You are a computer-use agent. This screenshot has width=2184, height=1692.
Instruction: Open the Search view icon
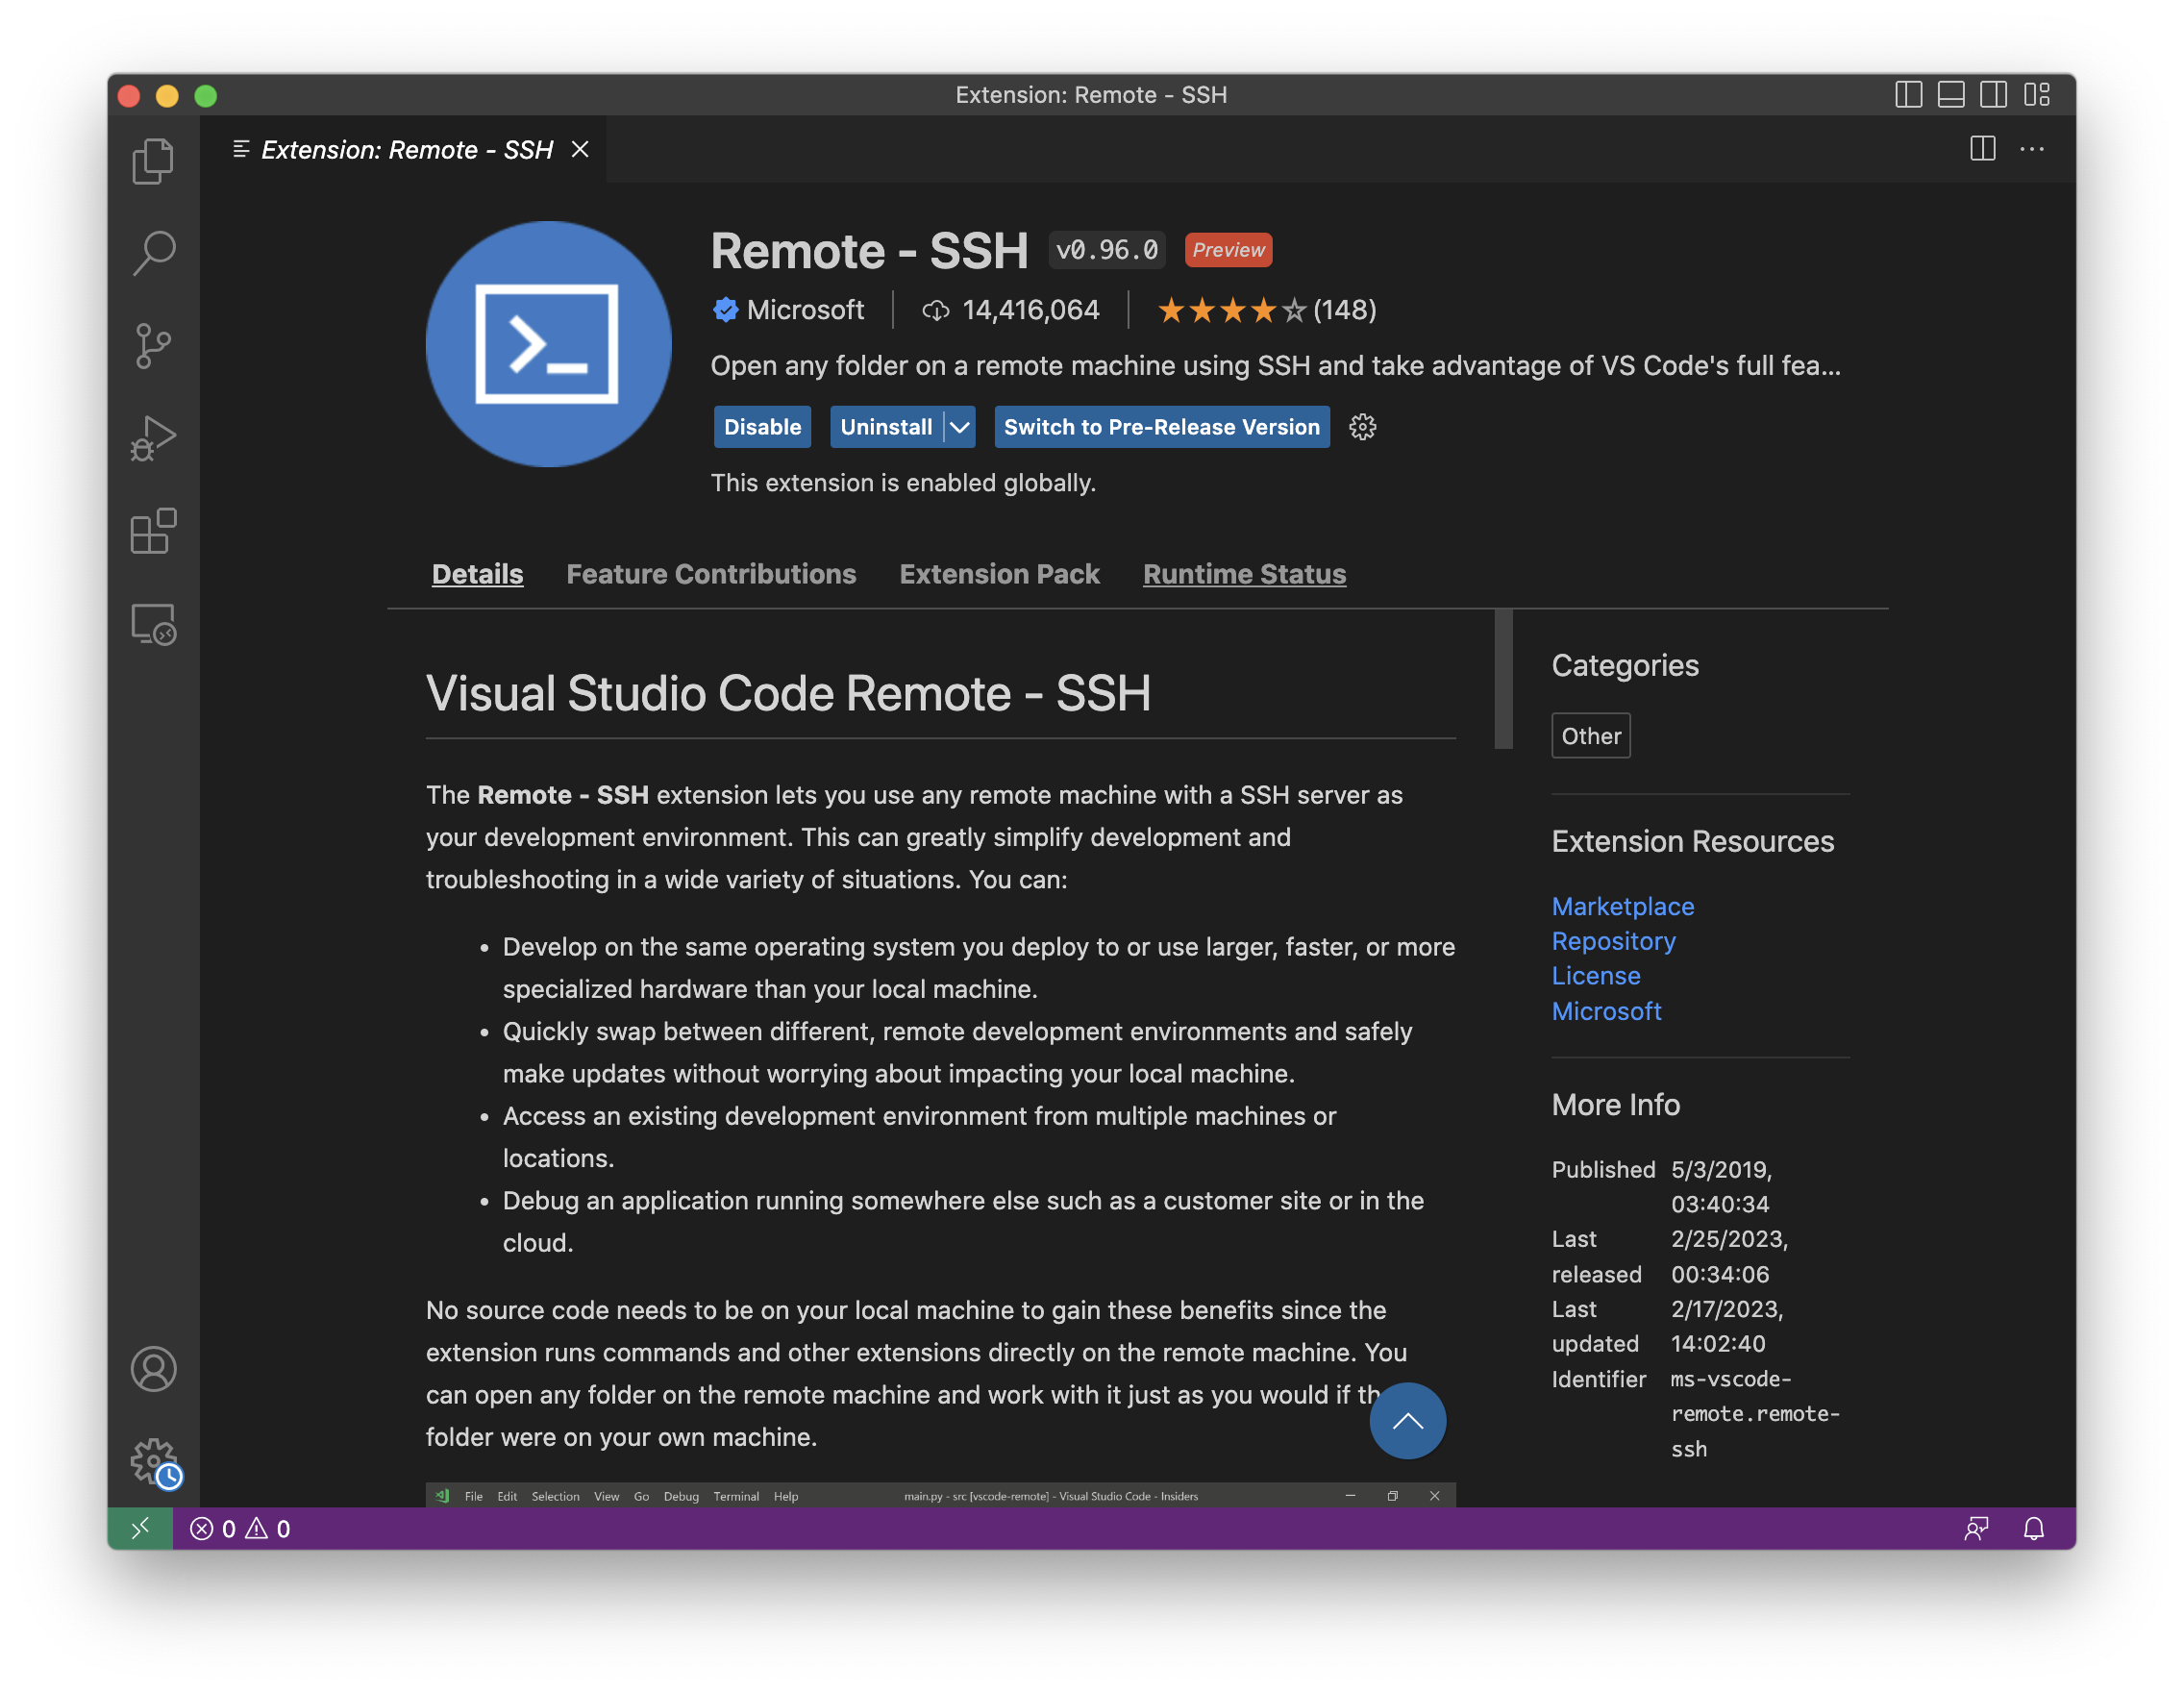[x=153, y=253]
